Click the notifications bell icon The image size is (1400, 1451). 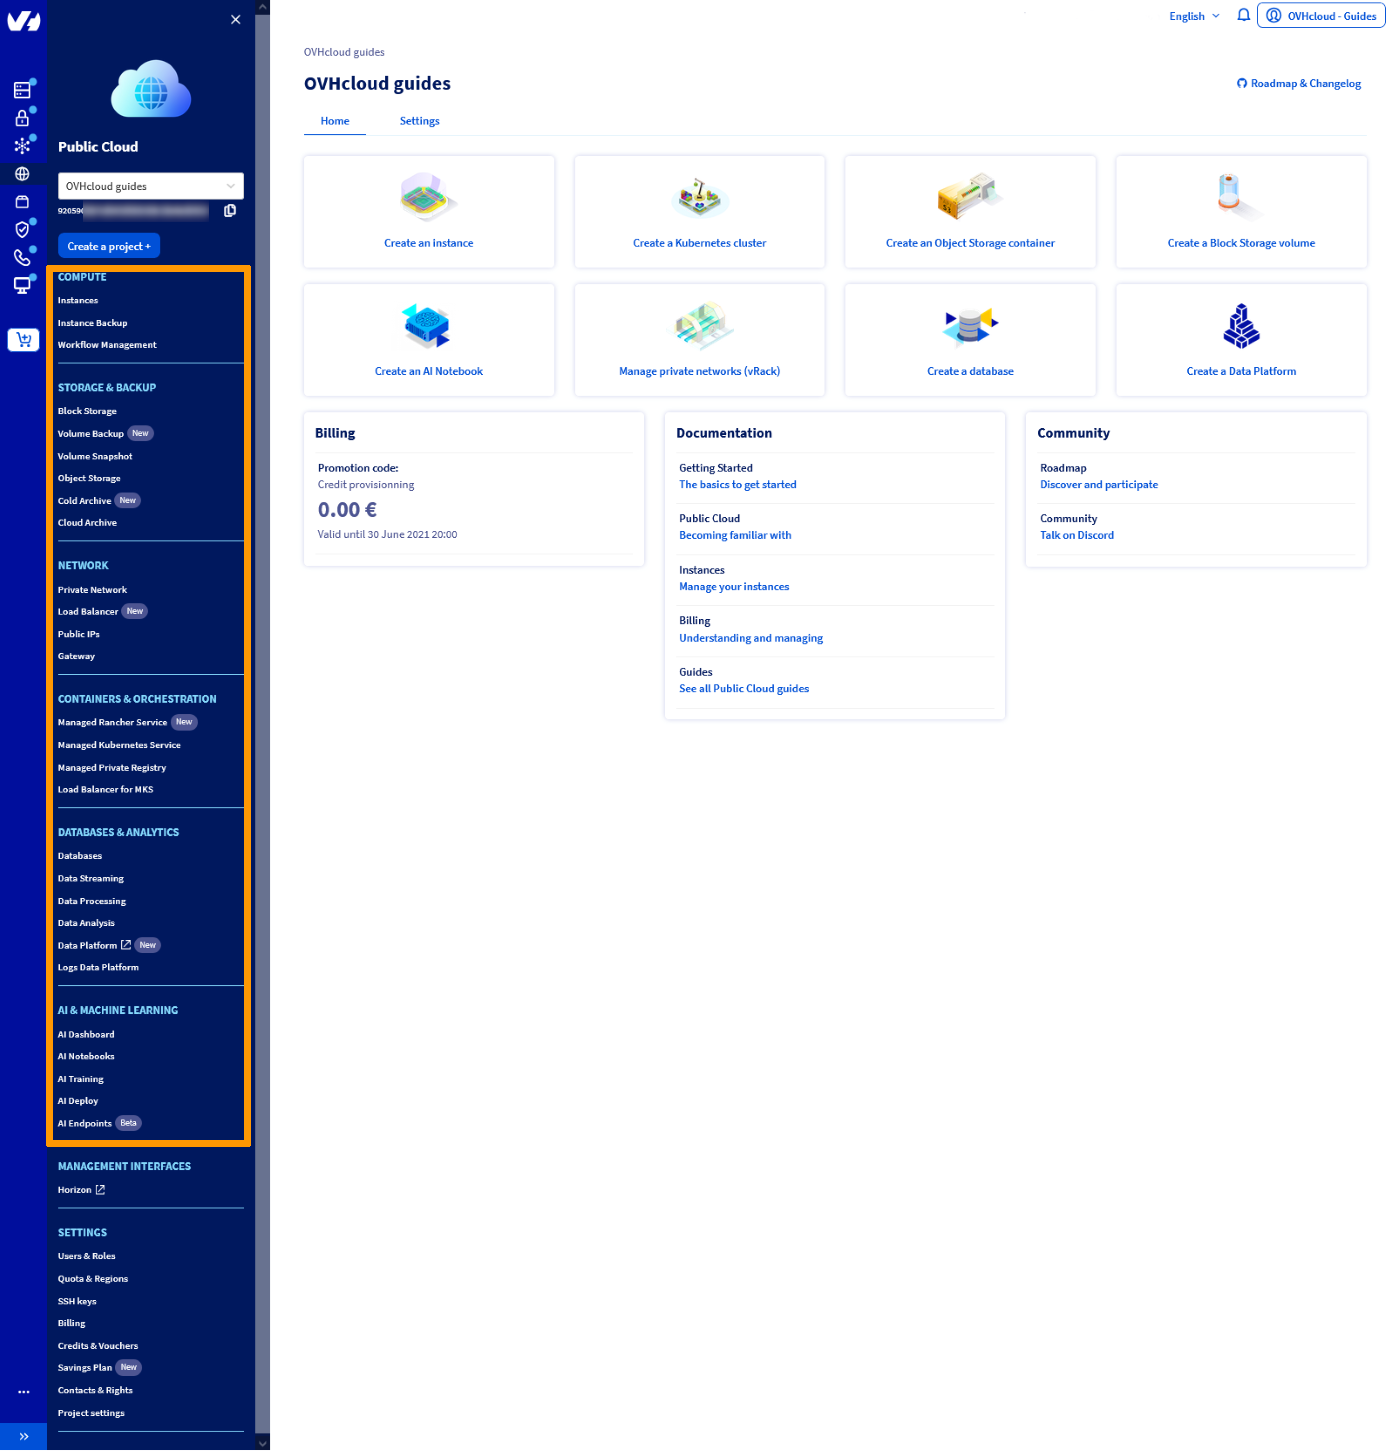coord(1243,15)
